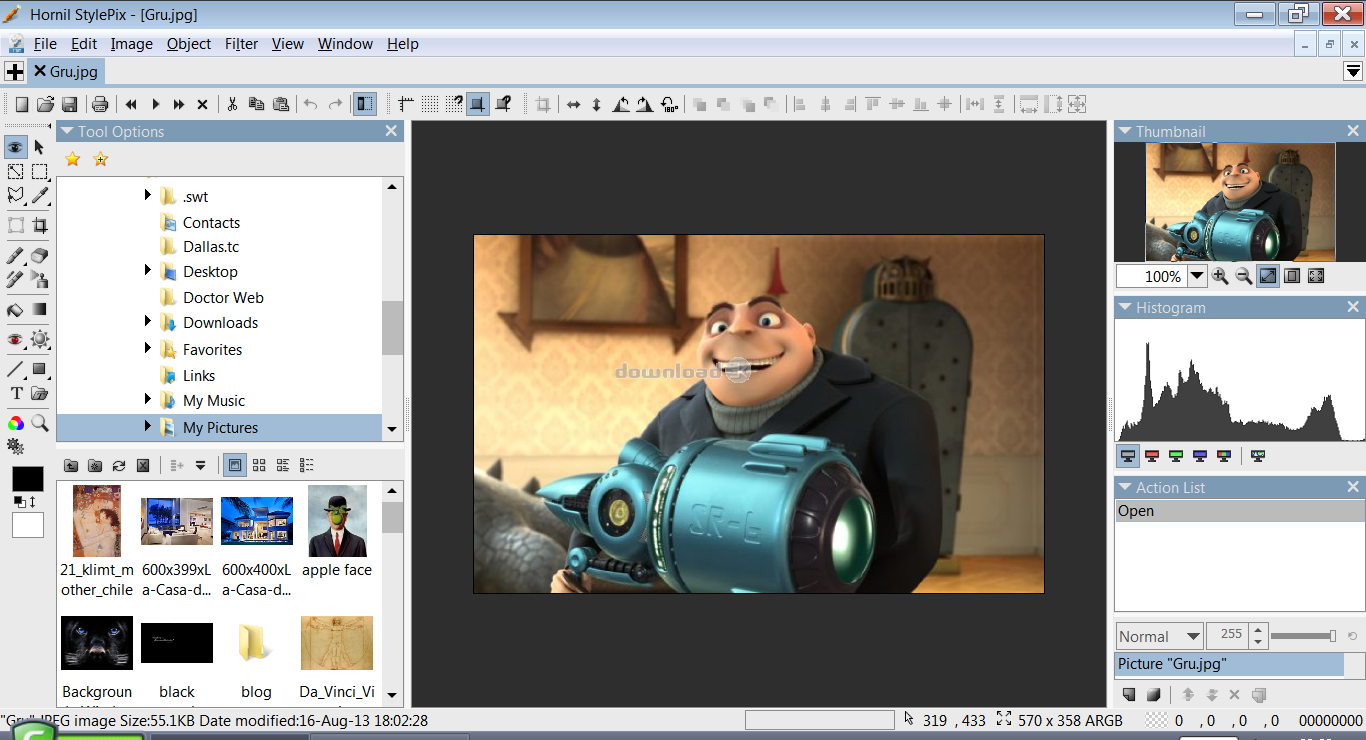Select the rectangular marquee selection tool
This screenshot has width=1366, height=740.
coord(39,172)
